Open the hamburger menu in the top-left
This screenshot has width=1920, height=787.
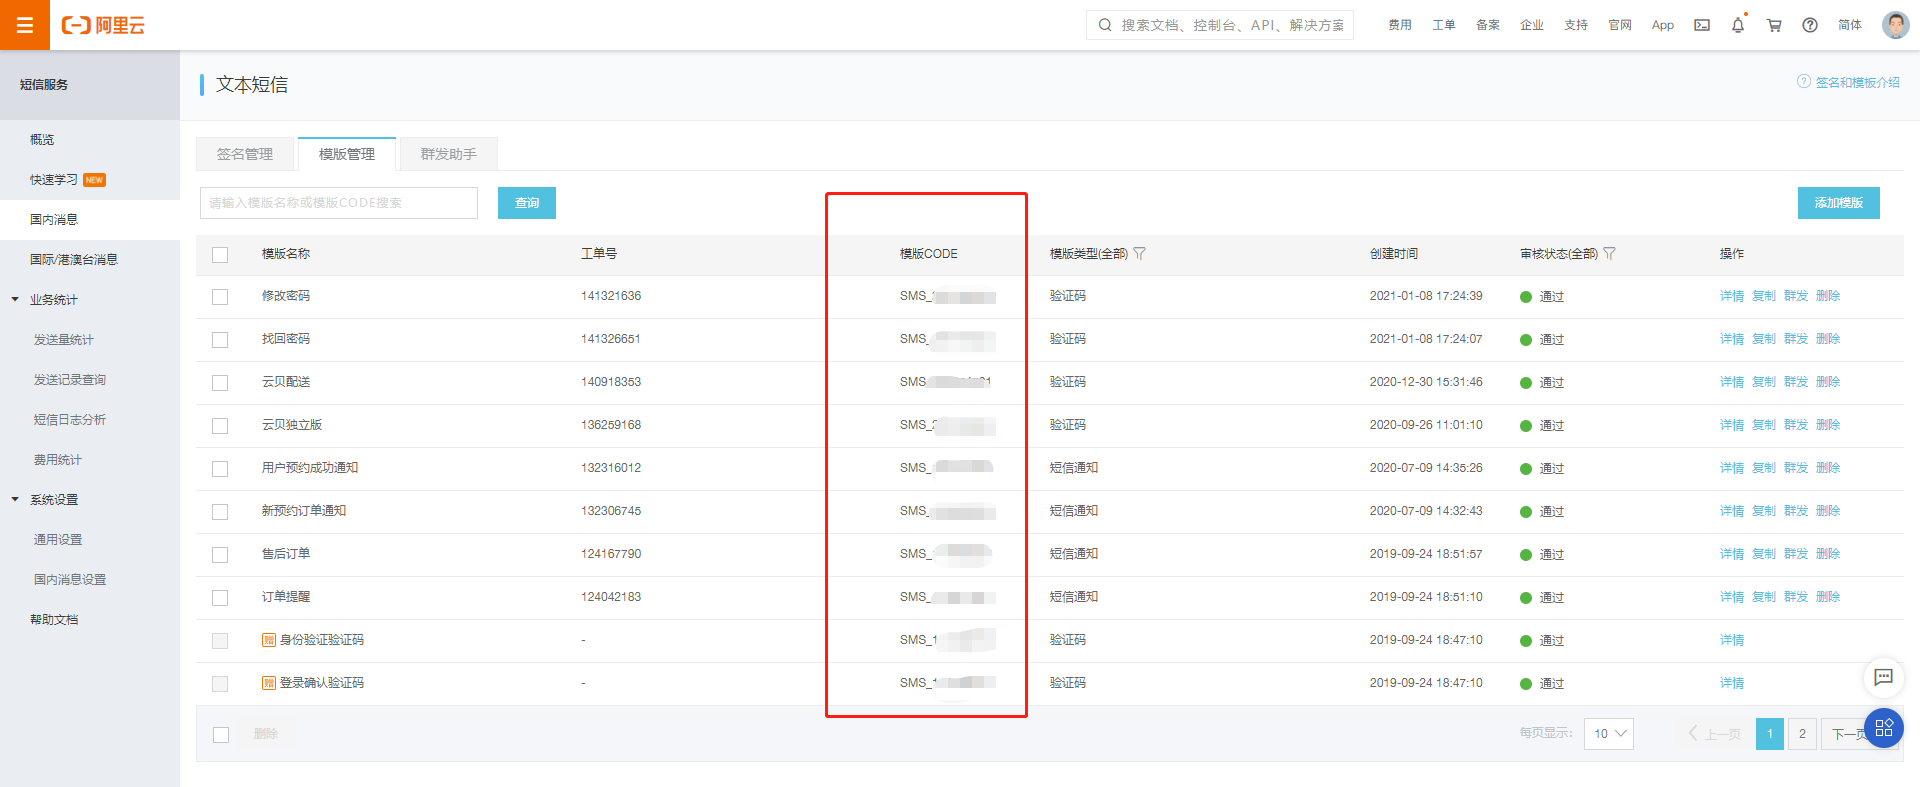pyautogui.click(x=25, y=25)
